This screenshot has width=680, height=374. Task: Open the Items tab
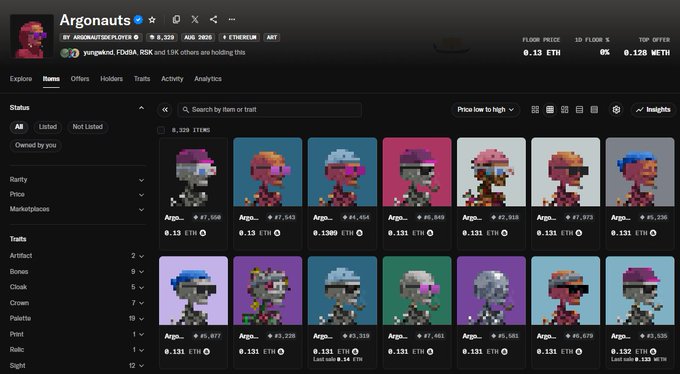coord(51,79)
